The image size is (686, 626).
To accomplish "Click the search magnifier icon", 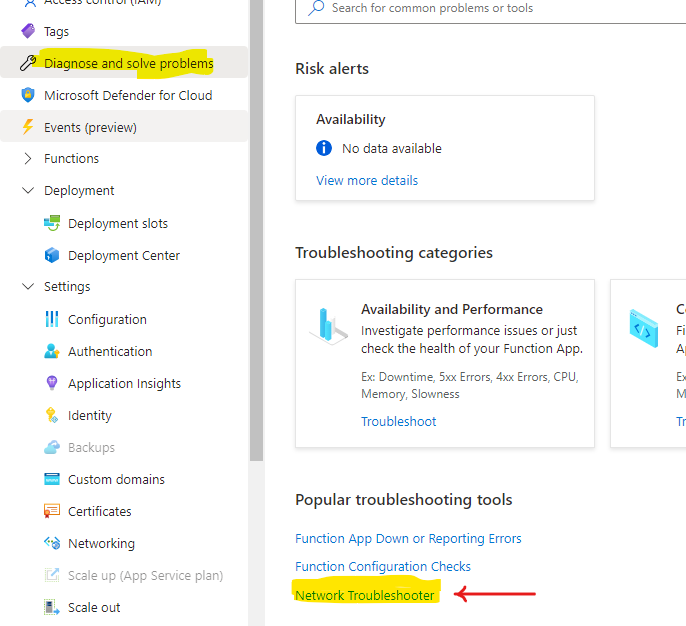I will point(316,8).
